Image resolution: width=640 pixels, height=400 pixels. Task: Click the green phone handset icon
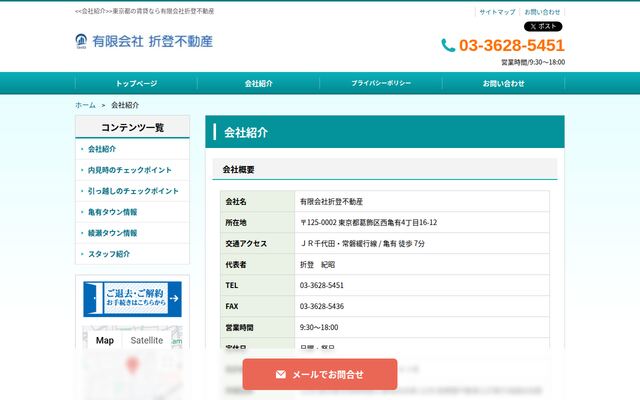coord(448,45)
